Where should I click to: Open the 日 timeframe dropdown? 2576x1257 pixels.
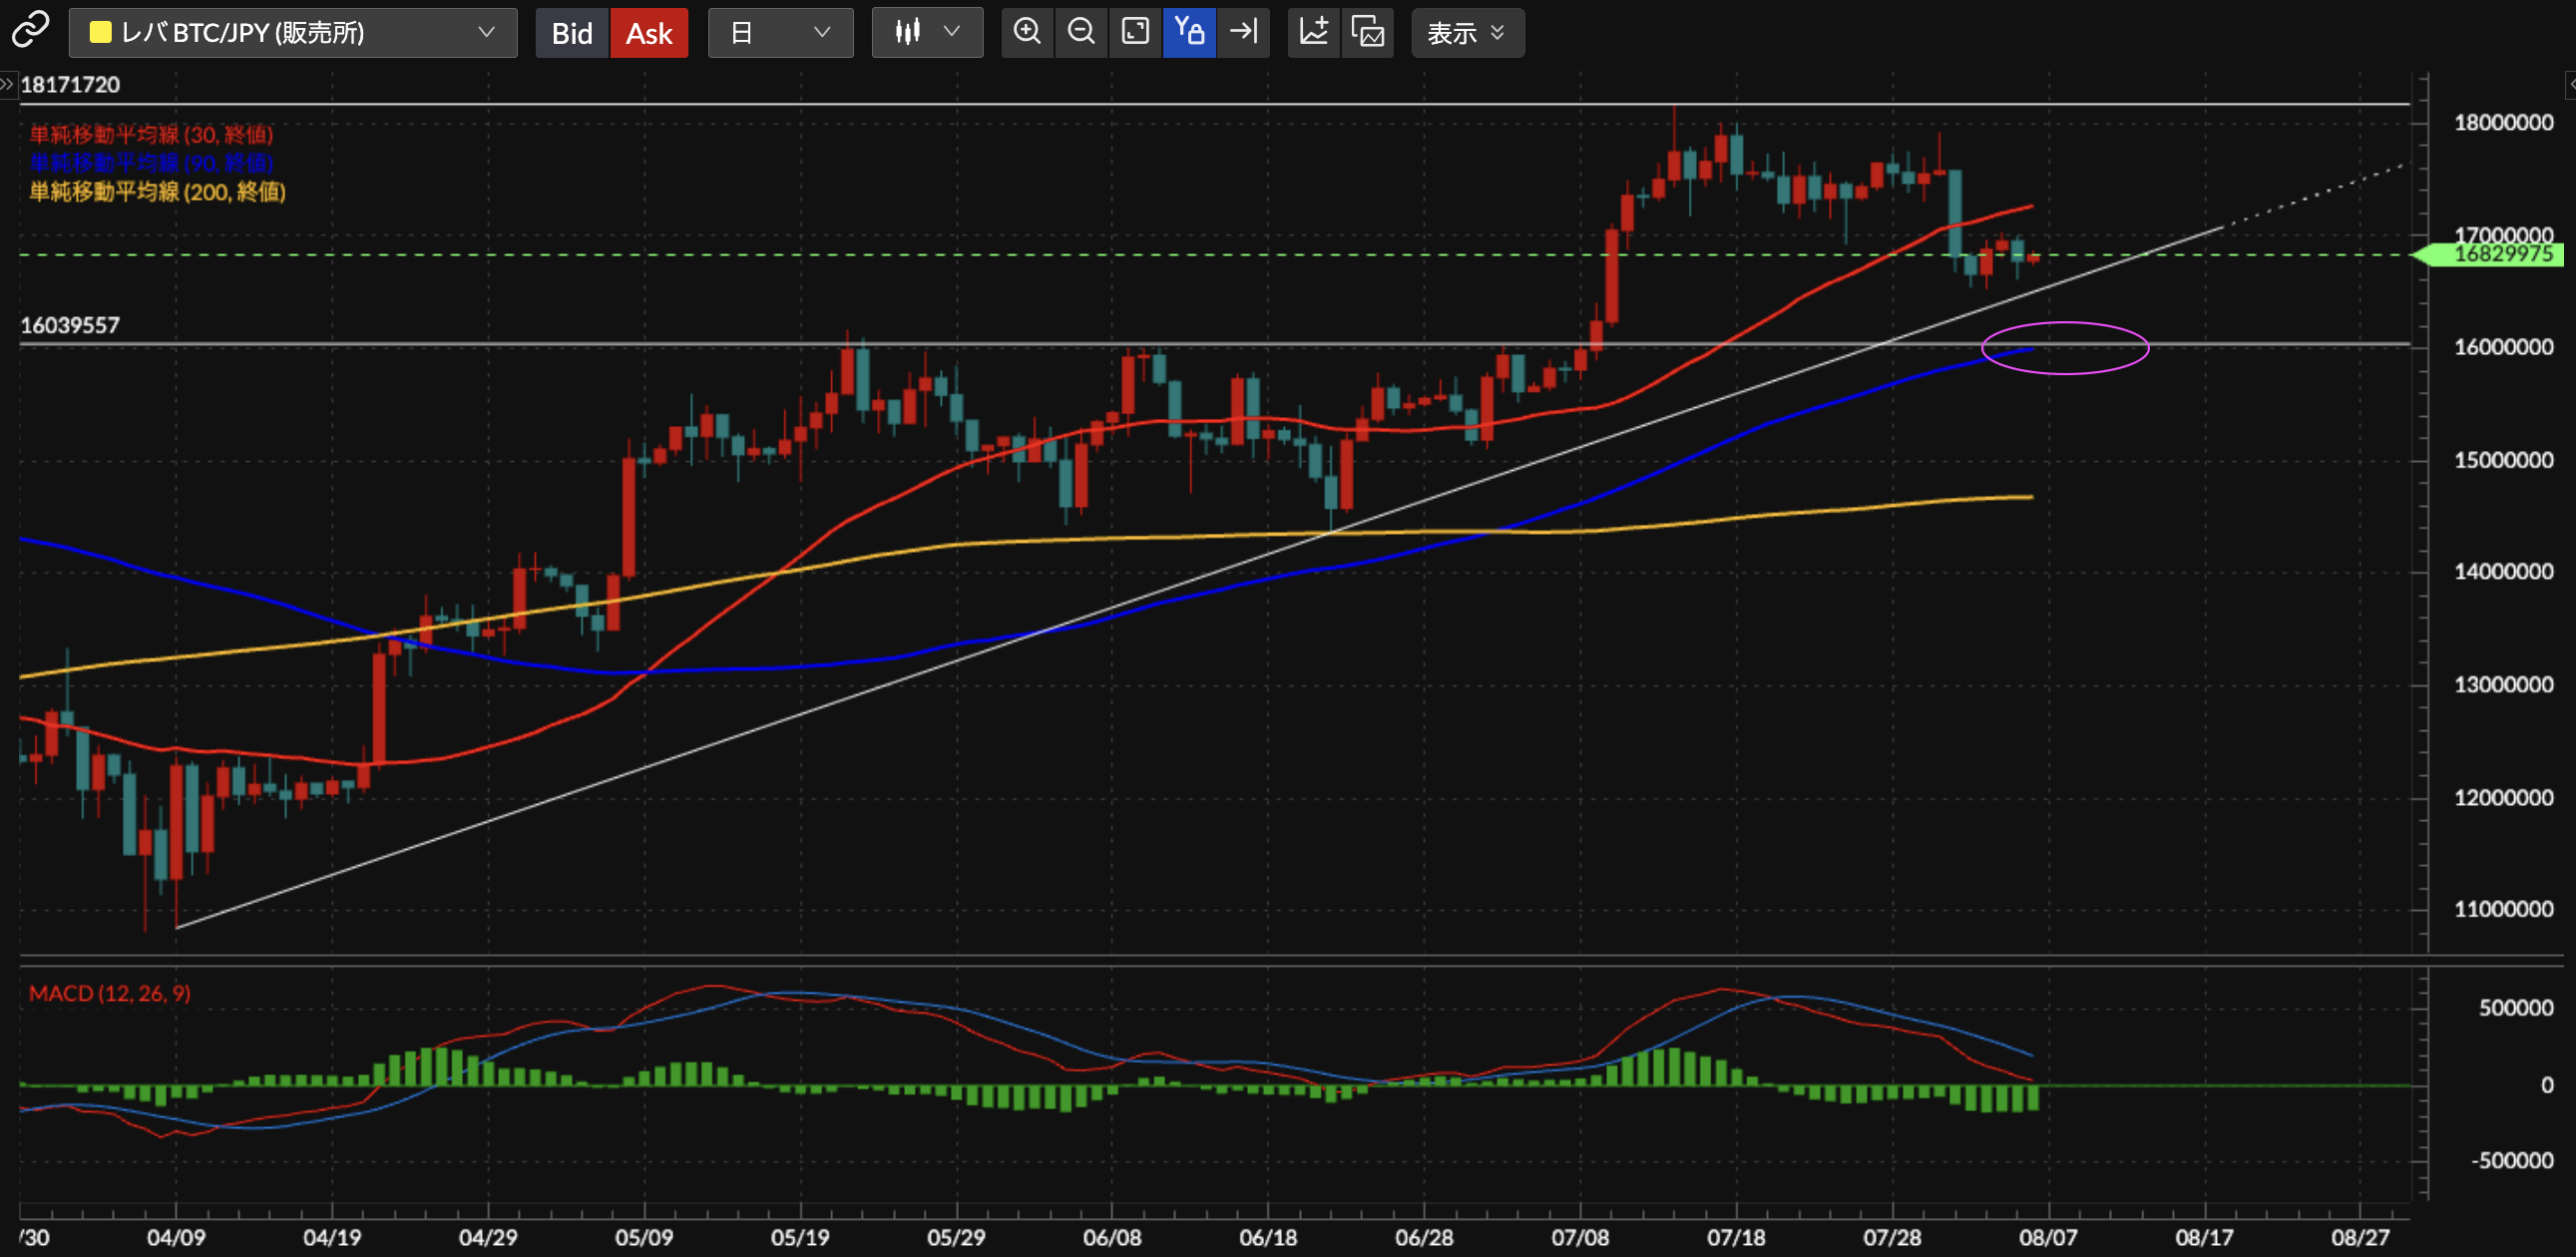point(780,33)
